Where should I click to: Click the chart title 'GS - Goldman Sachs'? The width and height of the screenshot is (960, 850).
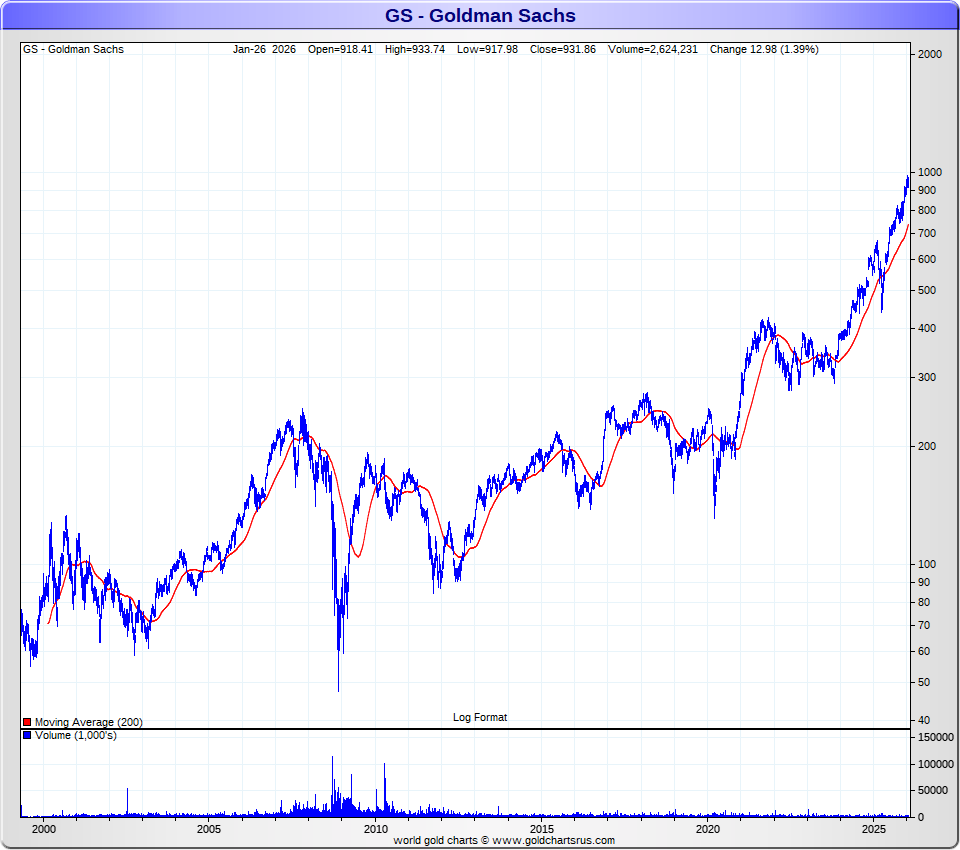480,15
